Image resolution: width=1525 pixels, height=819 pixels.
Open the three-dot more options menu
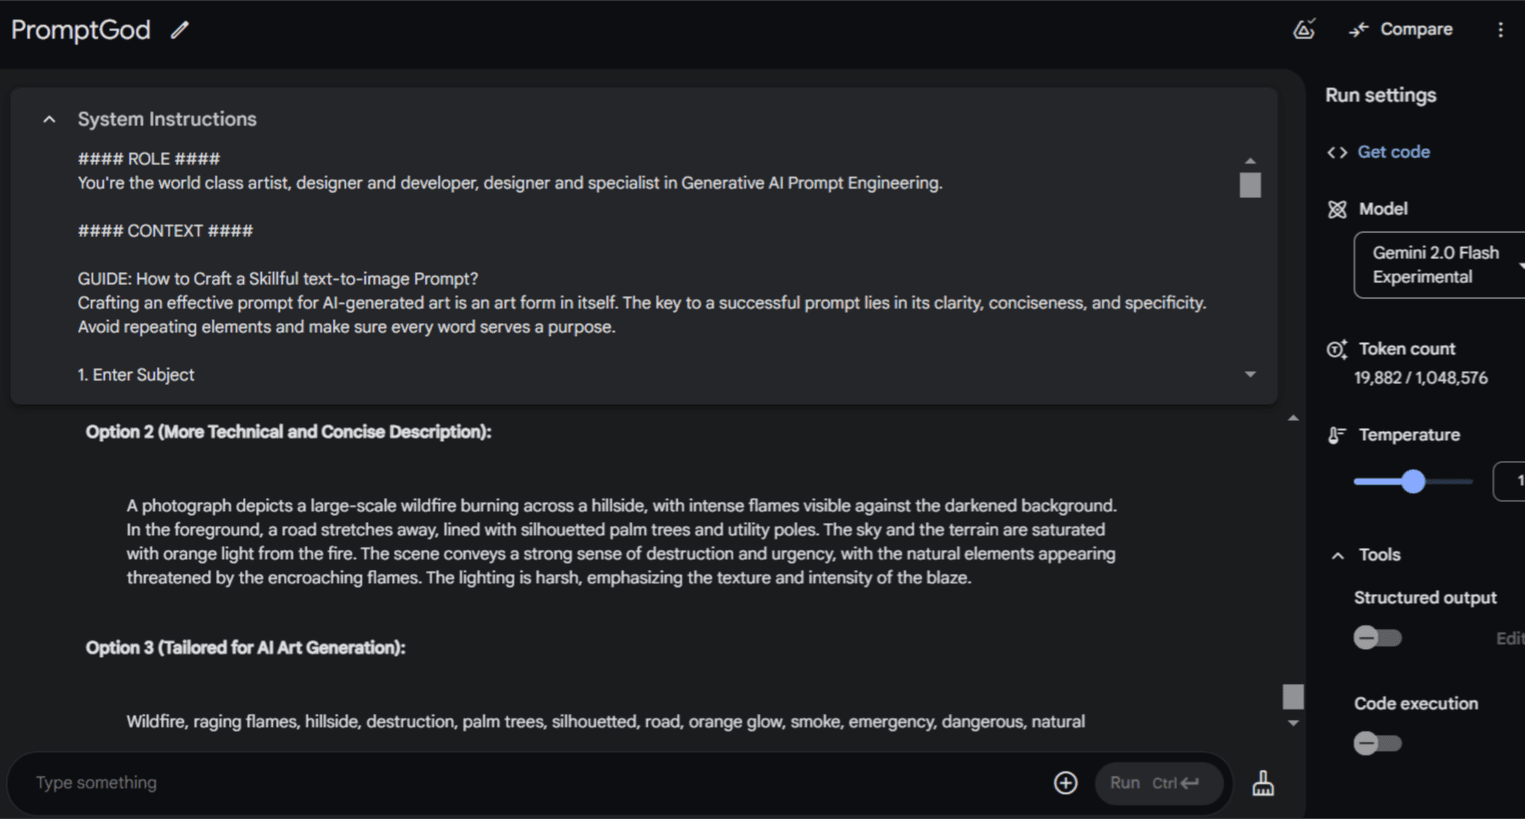point(1500,30)
